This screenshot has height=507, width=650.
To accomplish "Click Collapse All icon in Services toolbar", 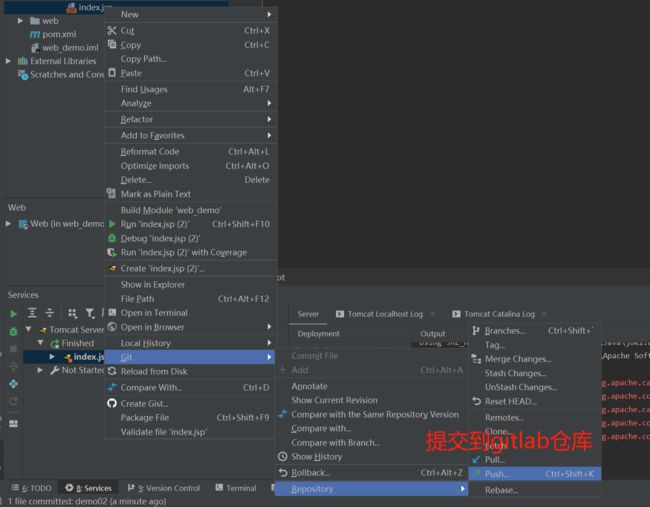I will click(x=49, y=313).
